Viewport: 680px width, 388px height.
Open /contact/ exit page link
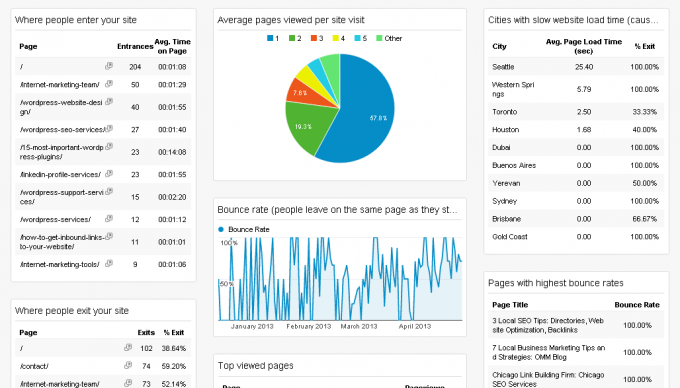click(34, 366)
